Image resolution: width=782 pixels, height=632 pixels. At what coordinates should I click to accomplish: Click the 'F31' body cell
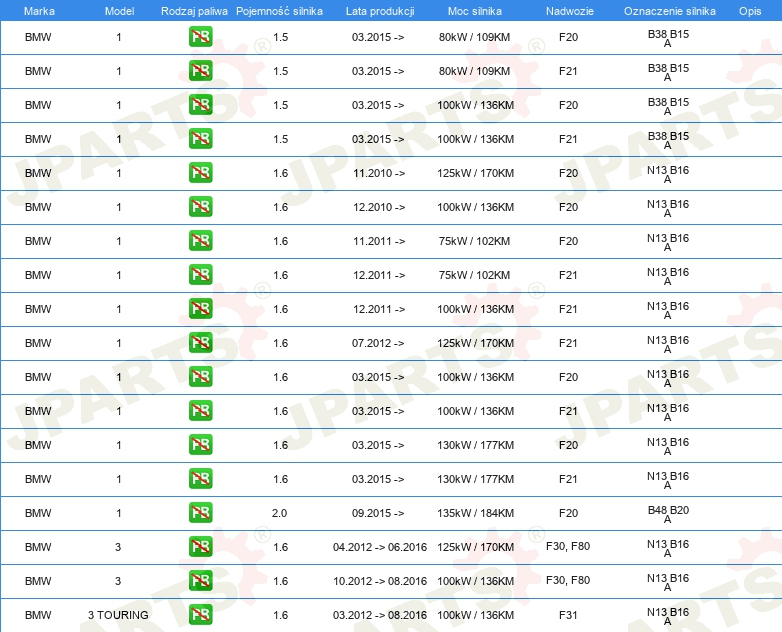(568, 615)
